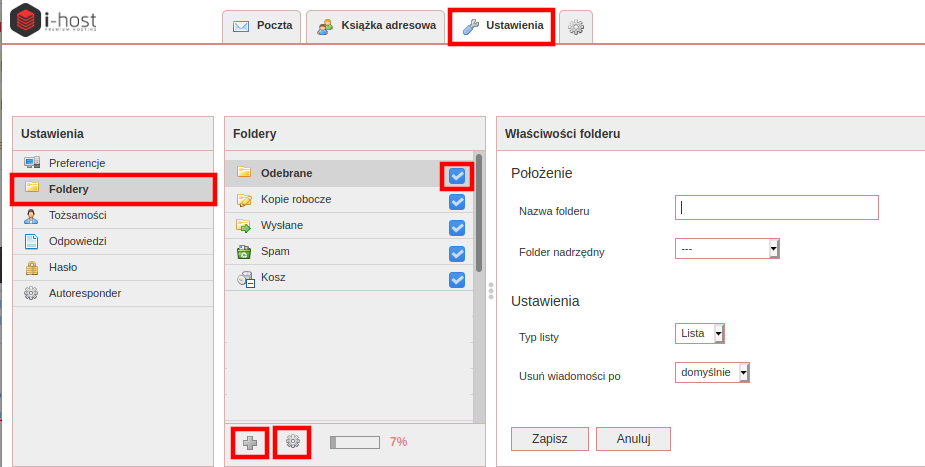Image resolution: width=925 pixels, height=467 pixels.
Task: Switch to the Poczta tab
Action: coord(262,26)
